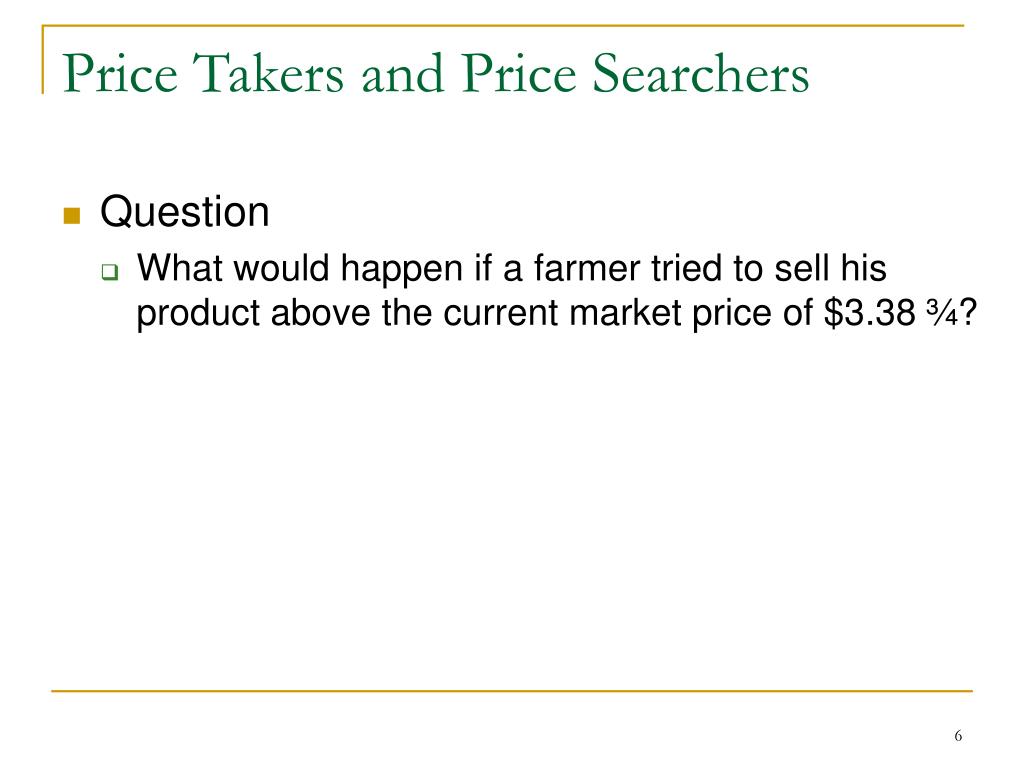
Task: Click the gold horizontal line near the footer
Action: pyautogui.click(x=512, y=690)
